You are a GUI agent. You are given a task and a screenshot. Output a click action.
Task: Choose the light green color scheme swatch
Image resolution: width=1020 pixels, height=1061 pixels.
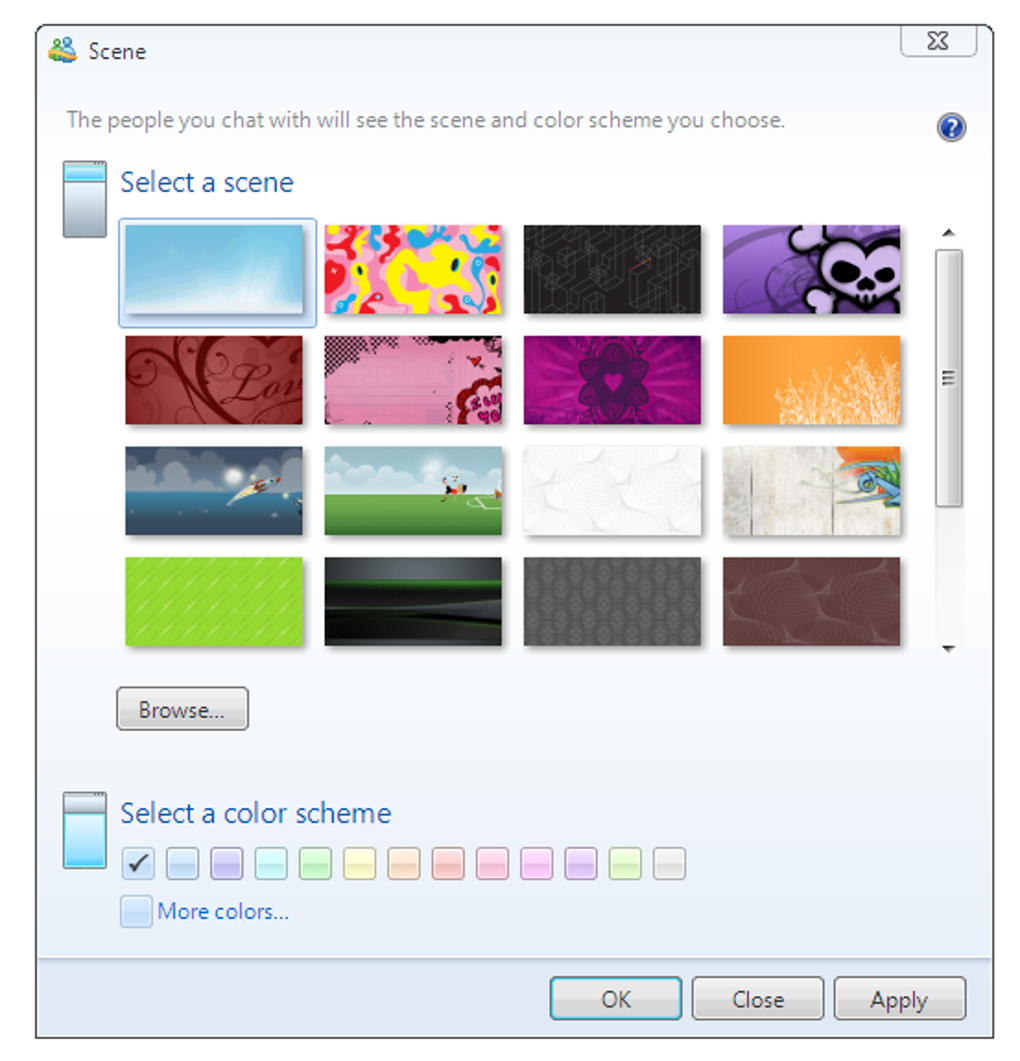click(315, 863)
